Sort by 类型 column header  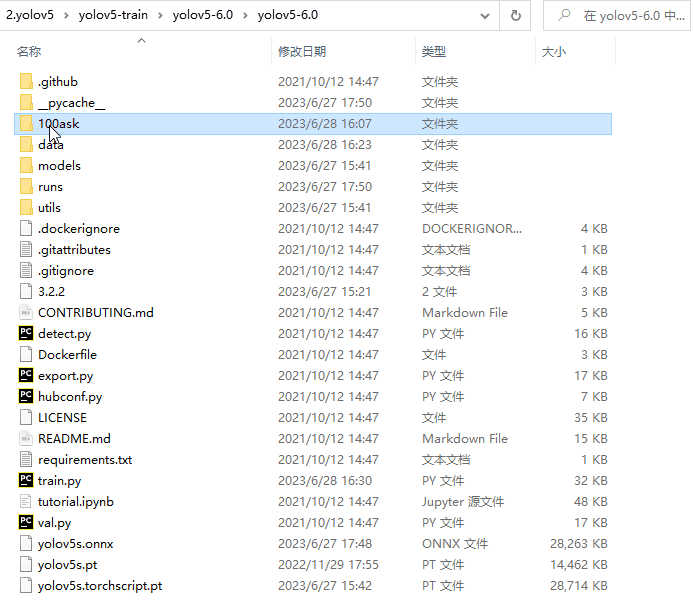click(434, 51)
